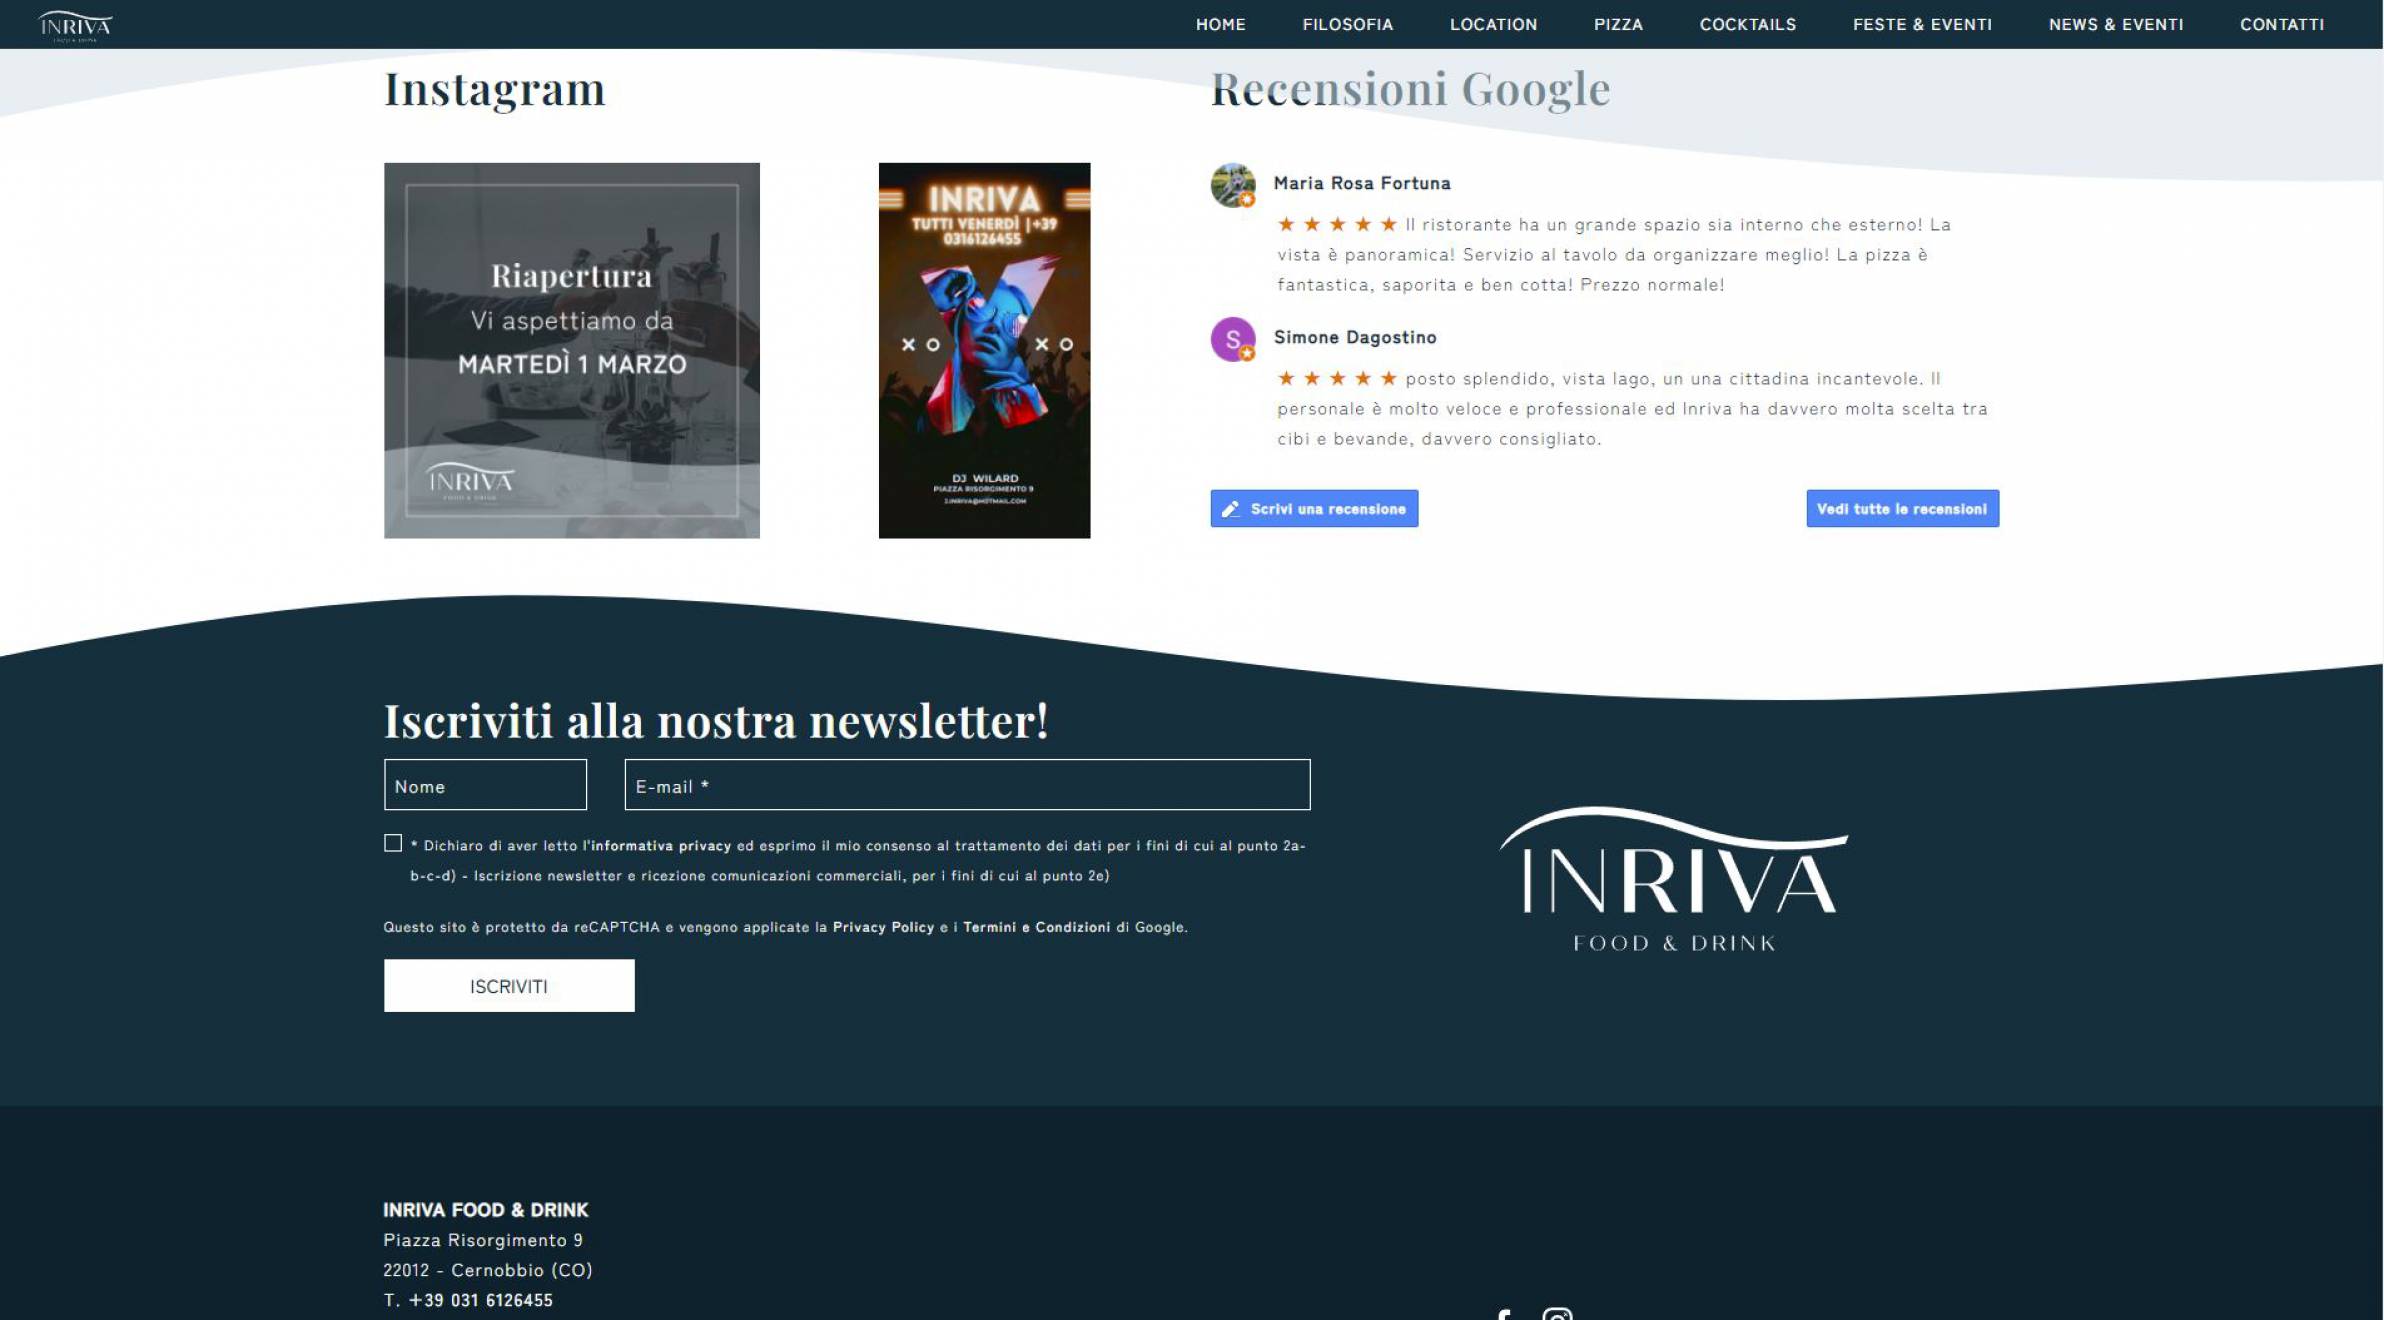Open the PIZZA menu item

[1618, 24]
